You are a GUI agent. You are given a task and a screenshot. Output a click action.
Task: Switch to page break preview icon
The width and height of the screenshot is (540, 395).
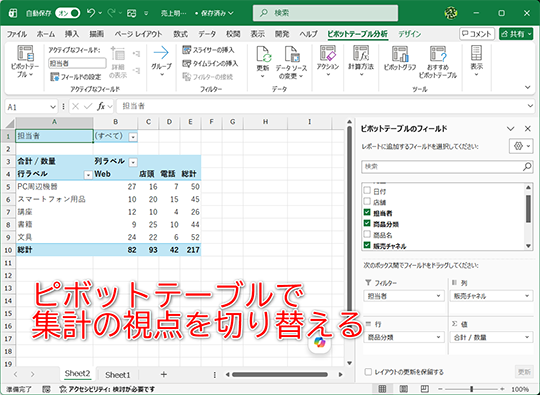[425, 389]
